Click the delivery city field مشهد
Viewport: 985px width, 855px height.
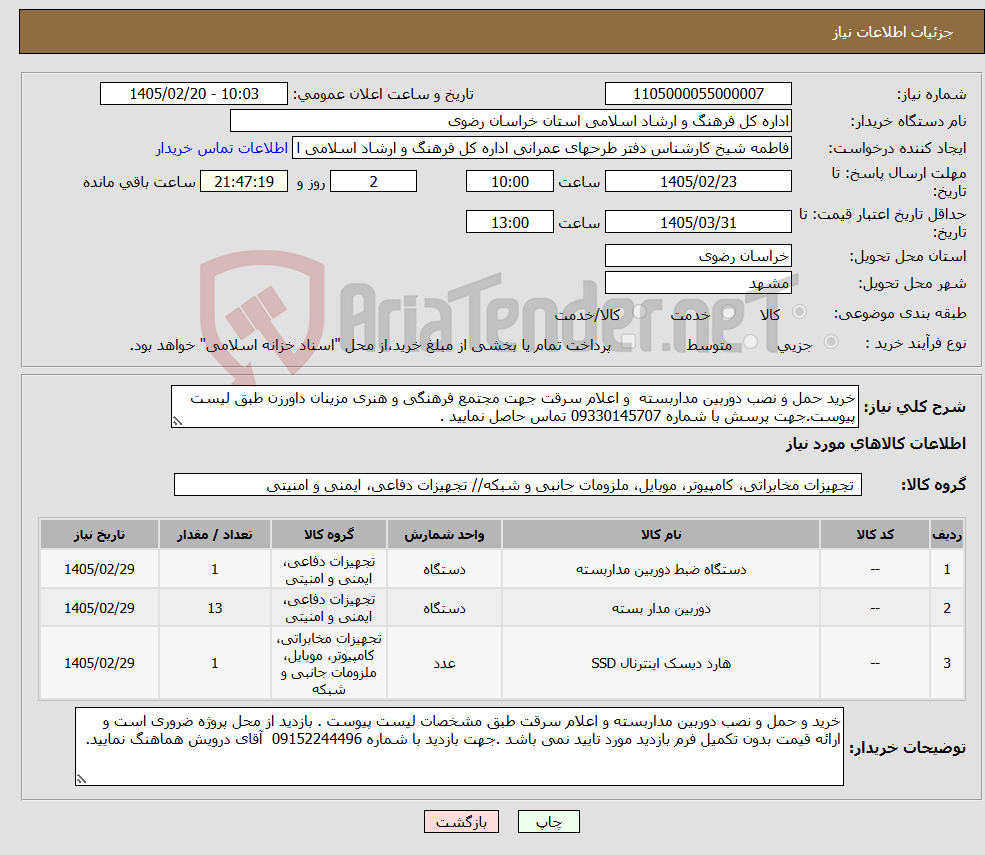pos(698,283)
